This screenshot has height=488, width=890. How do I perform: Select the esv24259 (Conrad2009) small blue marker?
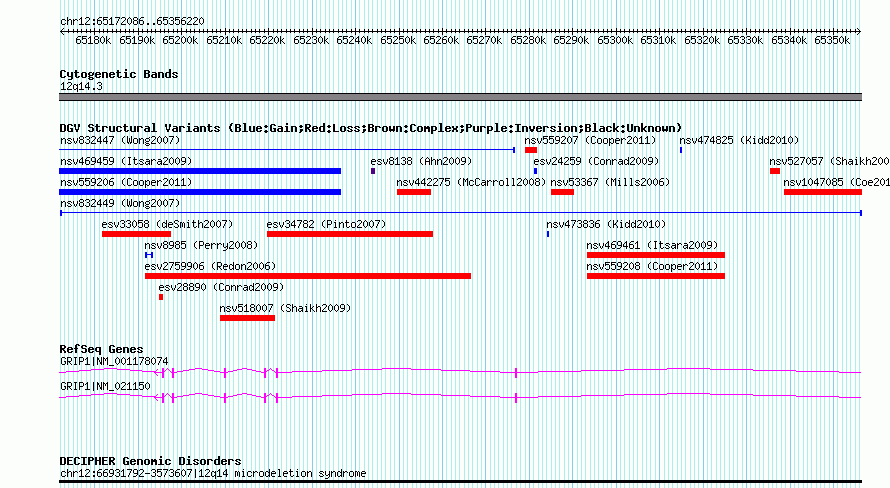[535, 171]
